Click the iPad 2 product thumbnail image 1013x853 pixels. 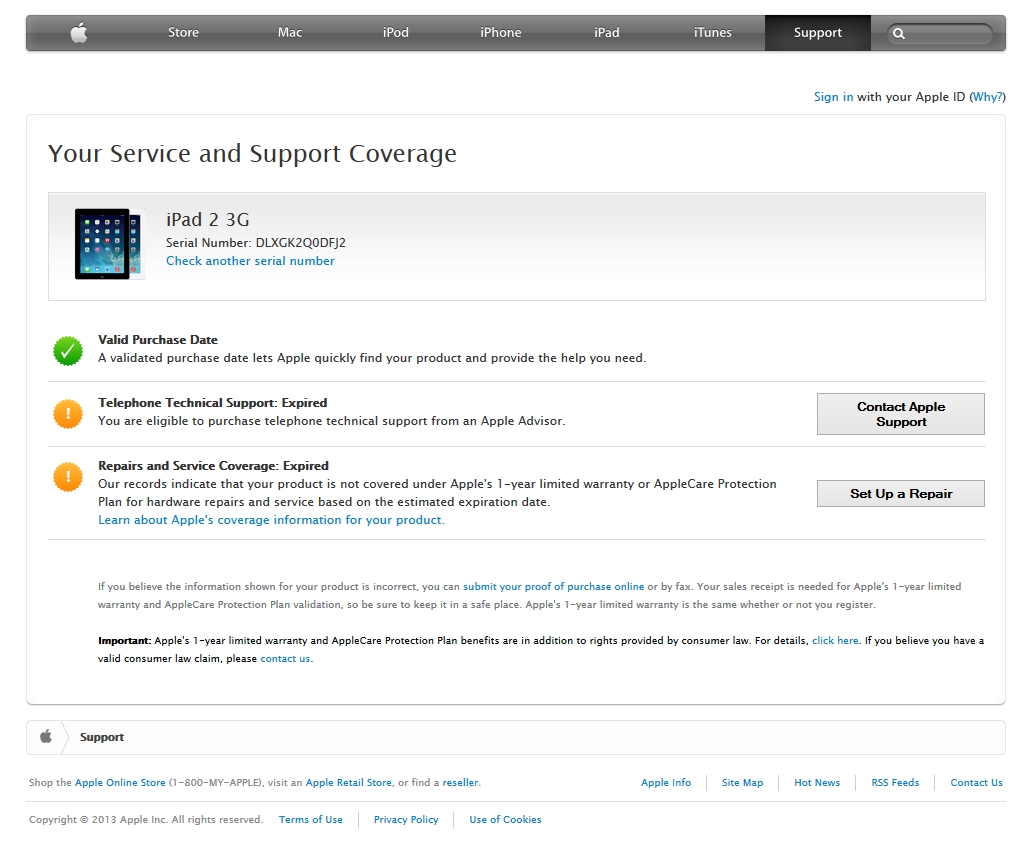point(108,244)
